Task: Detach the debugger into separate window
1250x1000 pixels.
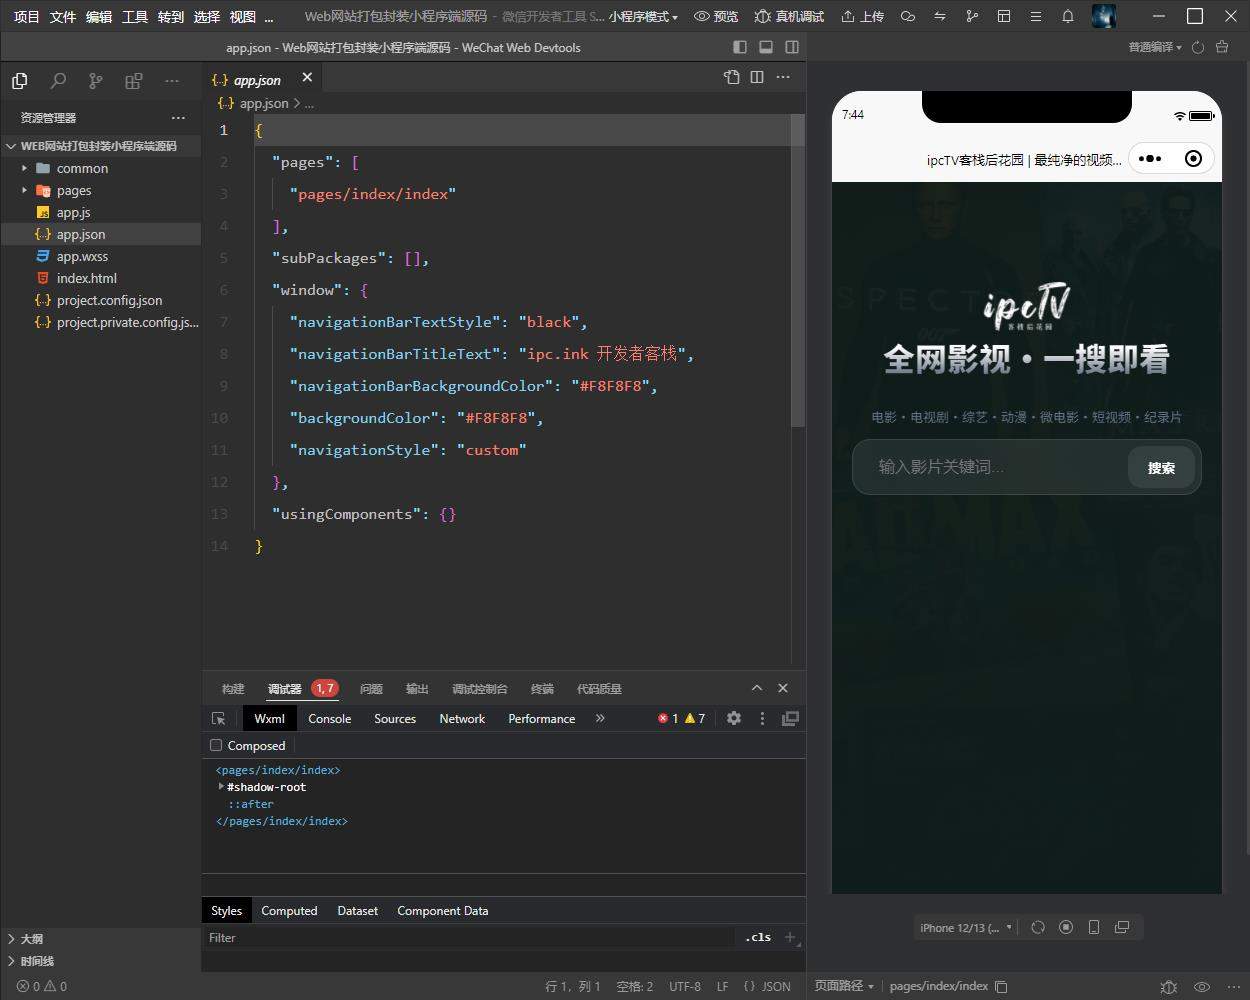Action: tap(790, 718)
